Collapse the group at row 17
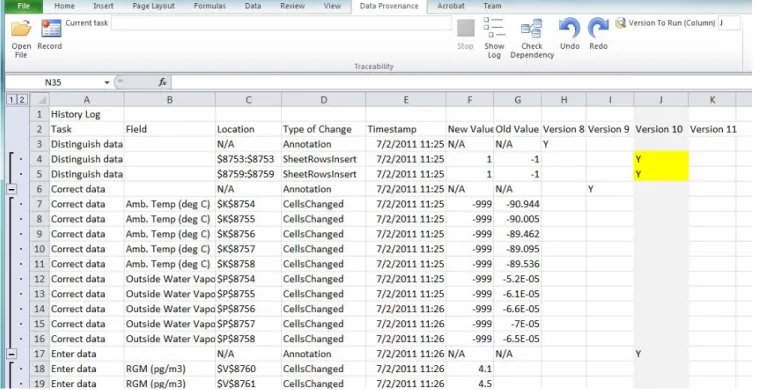 pos(11,354)
